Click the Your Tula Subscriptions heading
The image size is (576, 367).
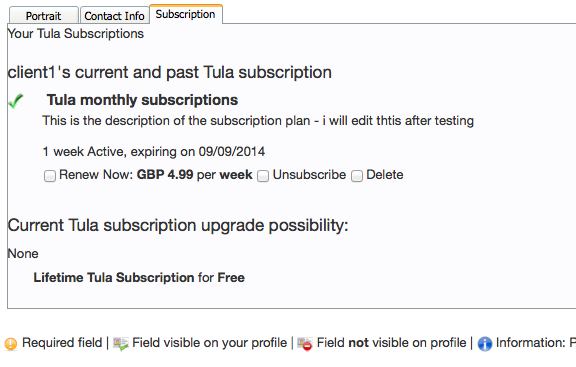click(76, 33)
